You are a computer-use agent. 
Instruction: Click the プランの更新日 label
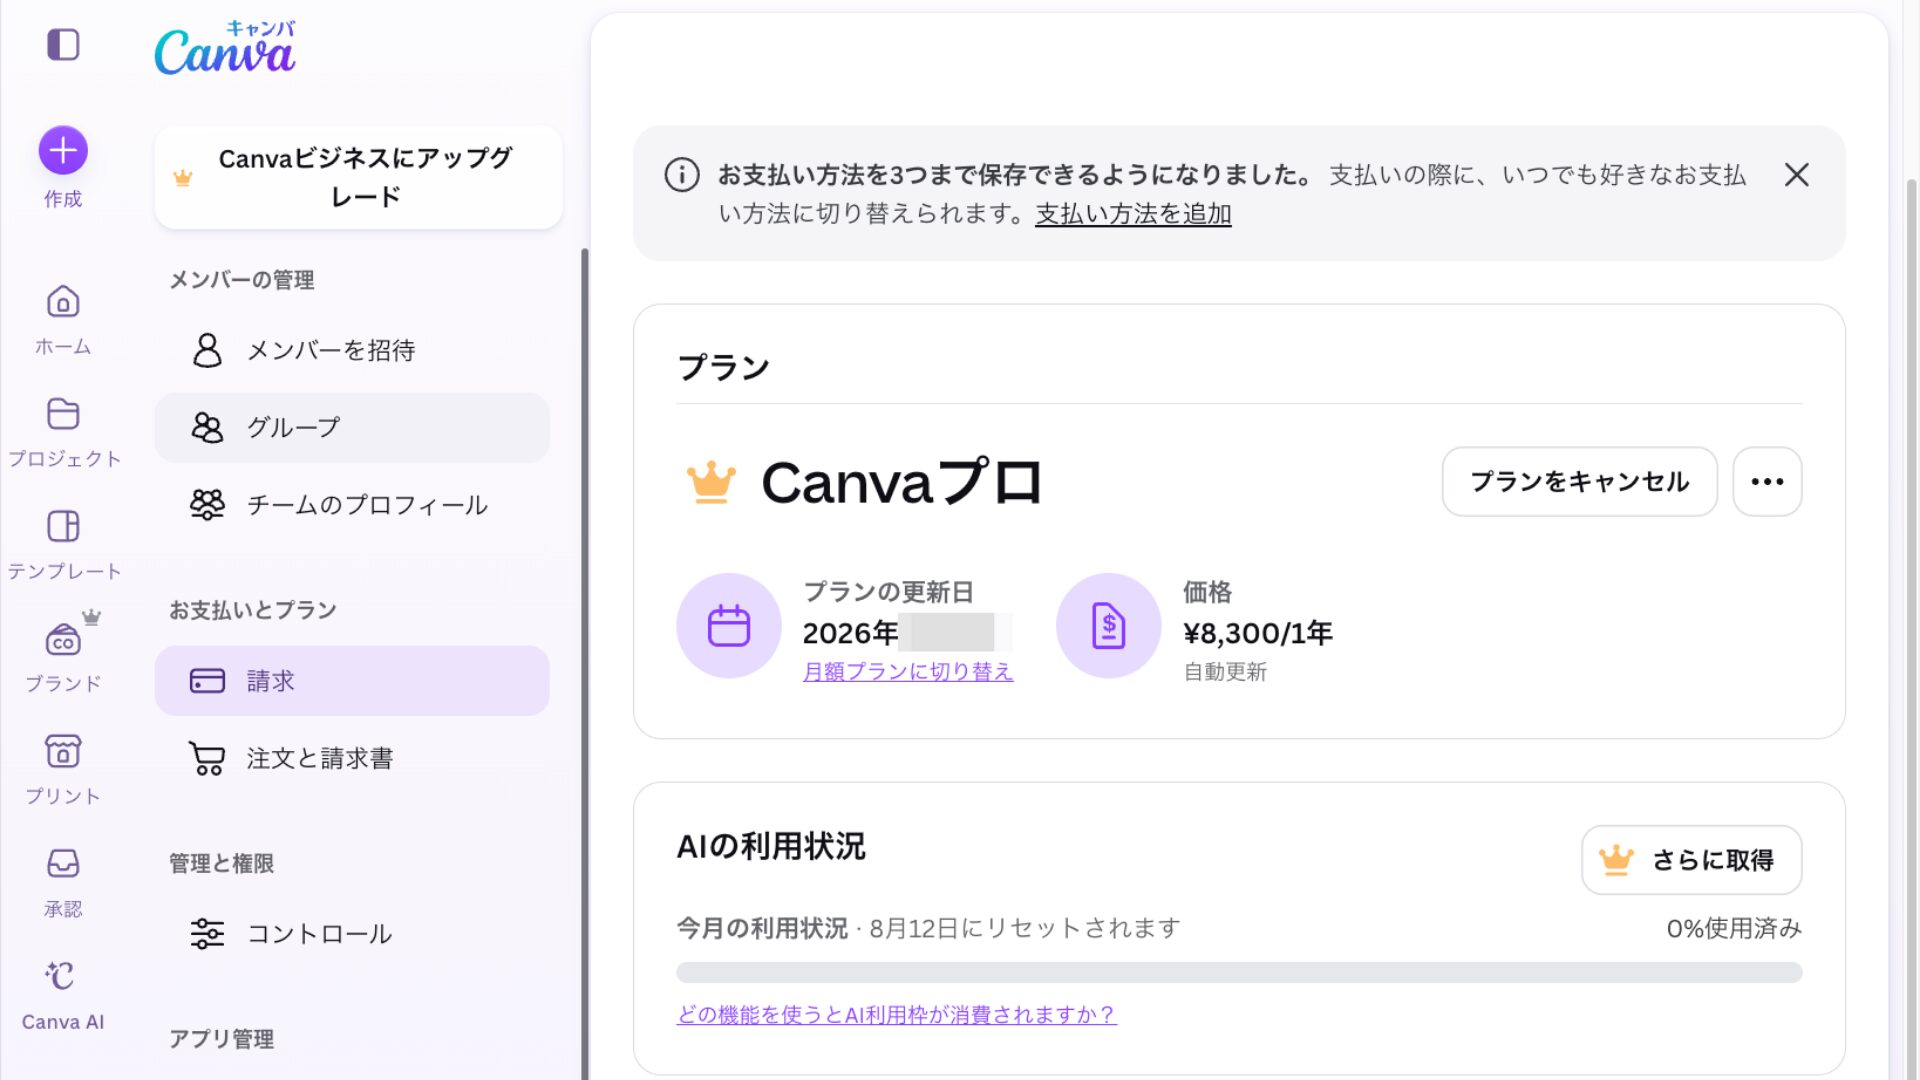click(888, 592)
